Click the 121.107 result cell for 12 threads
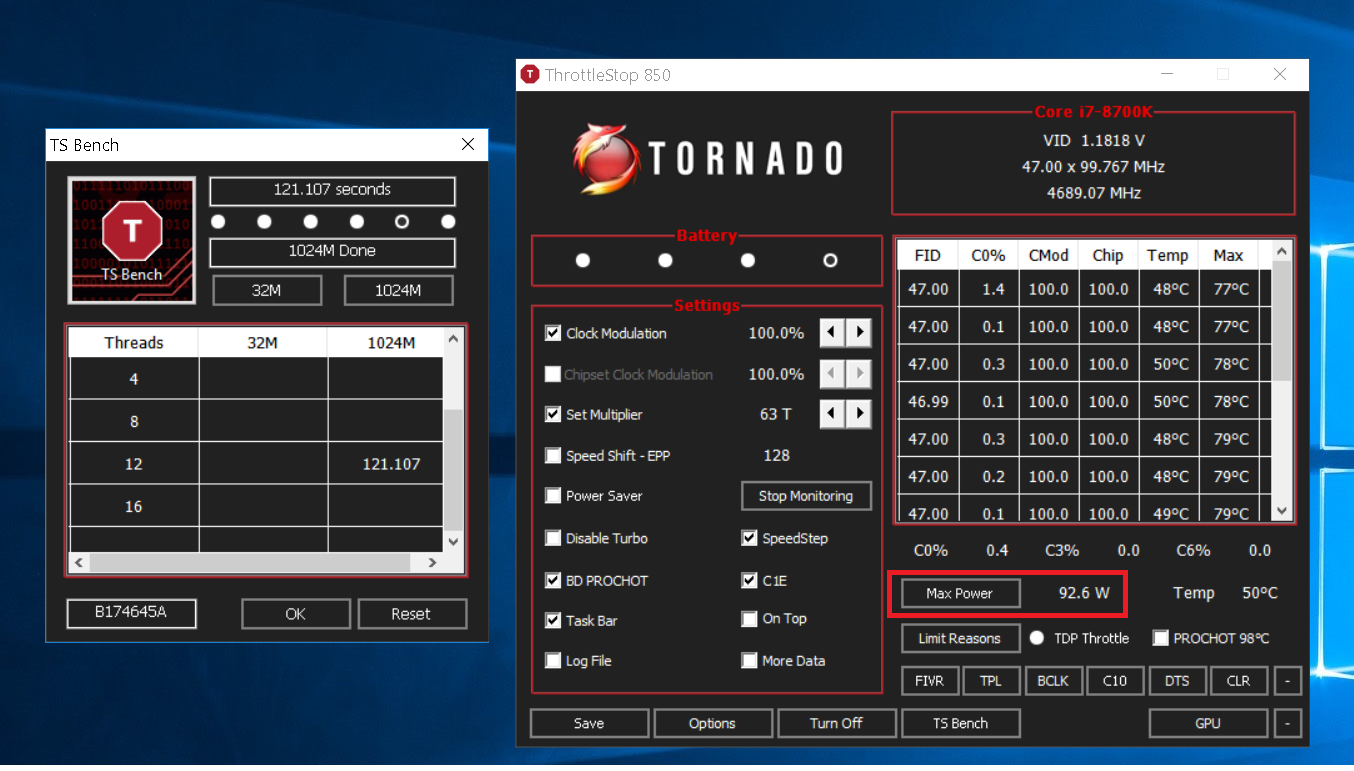Image resolution: width=1354 pixels, height=771 pixels. coord(385,464)
